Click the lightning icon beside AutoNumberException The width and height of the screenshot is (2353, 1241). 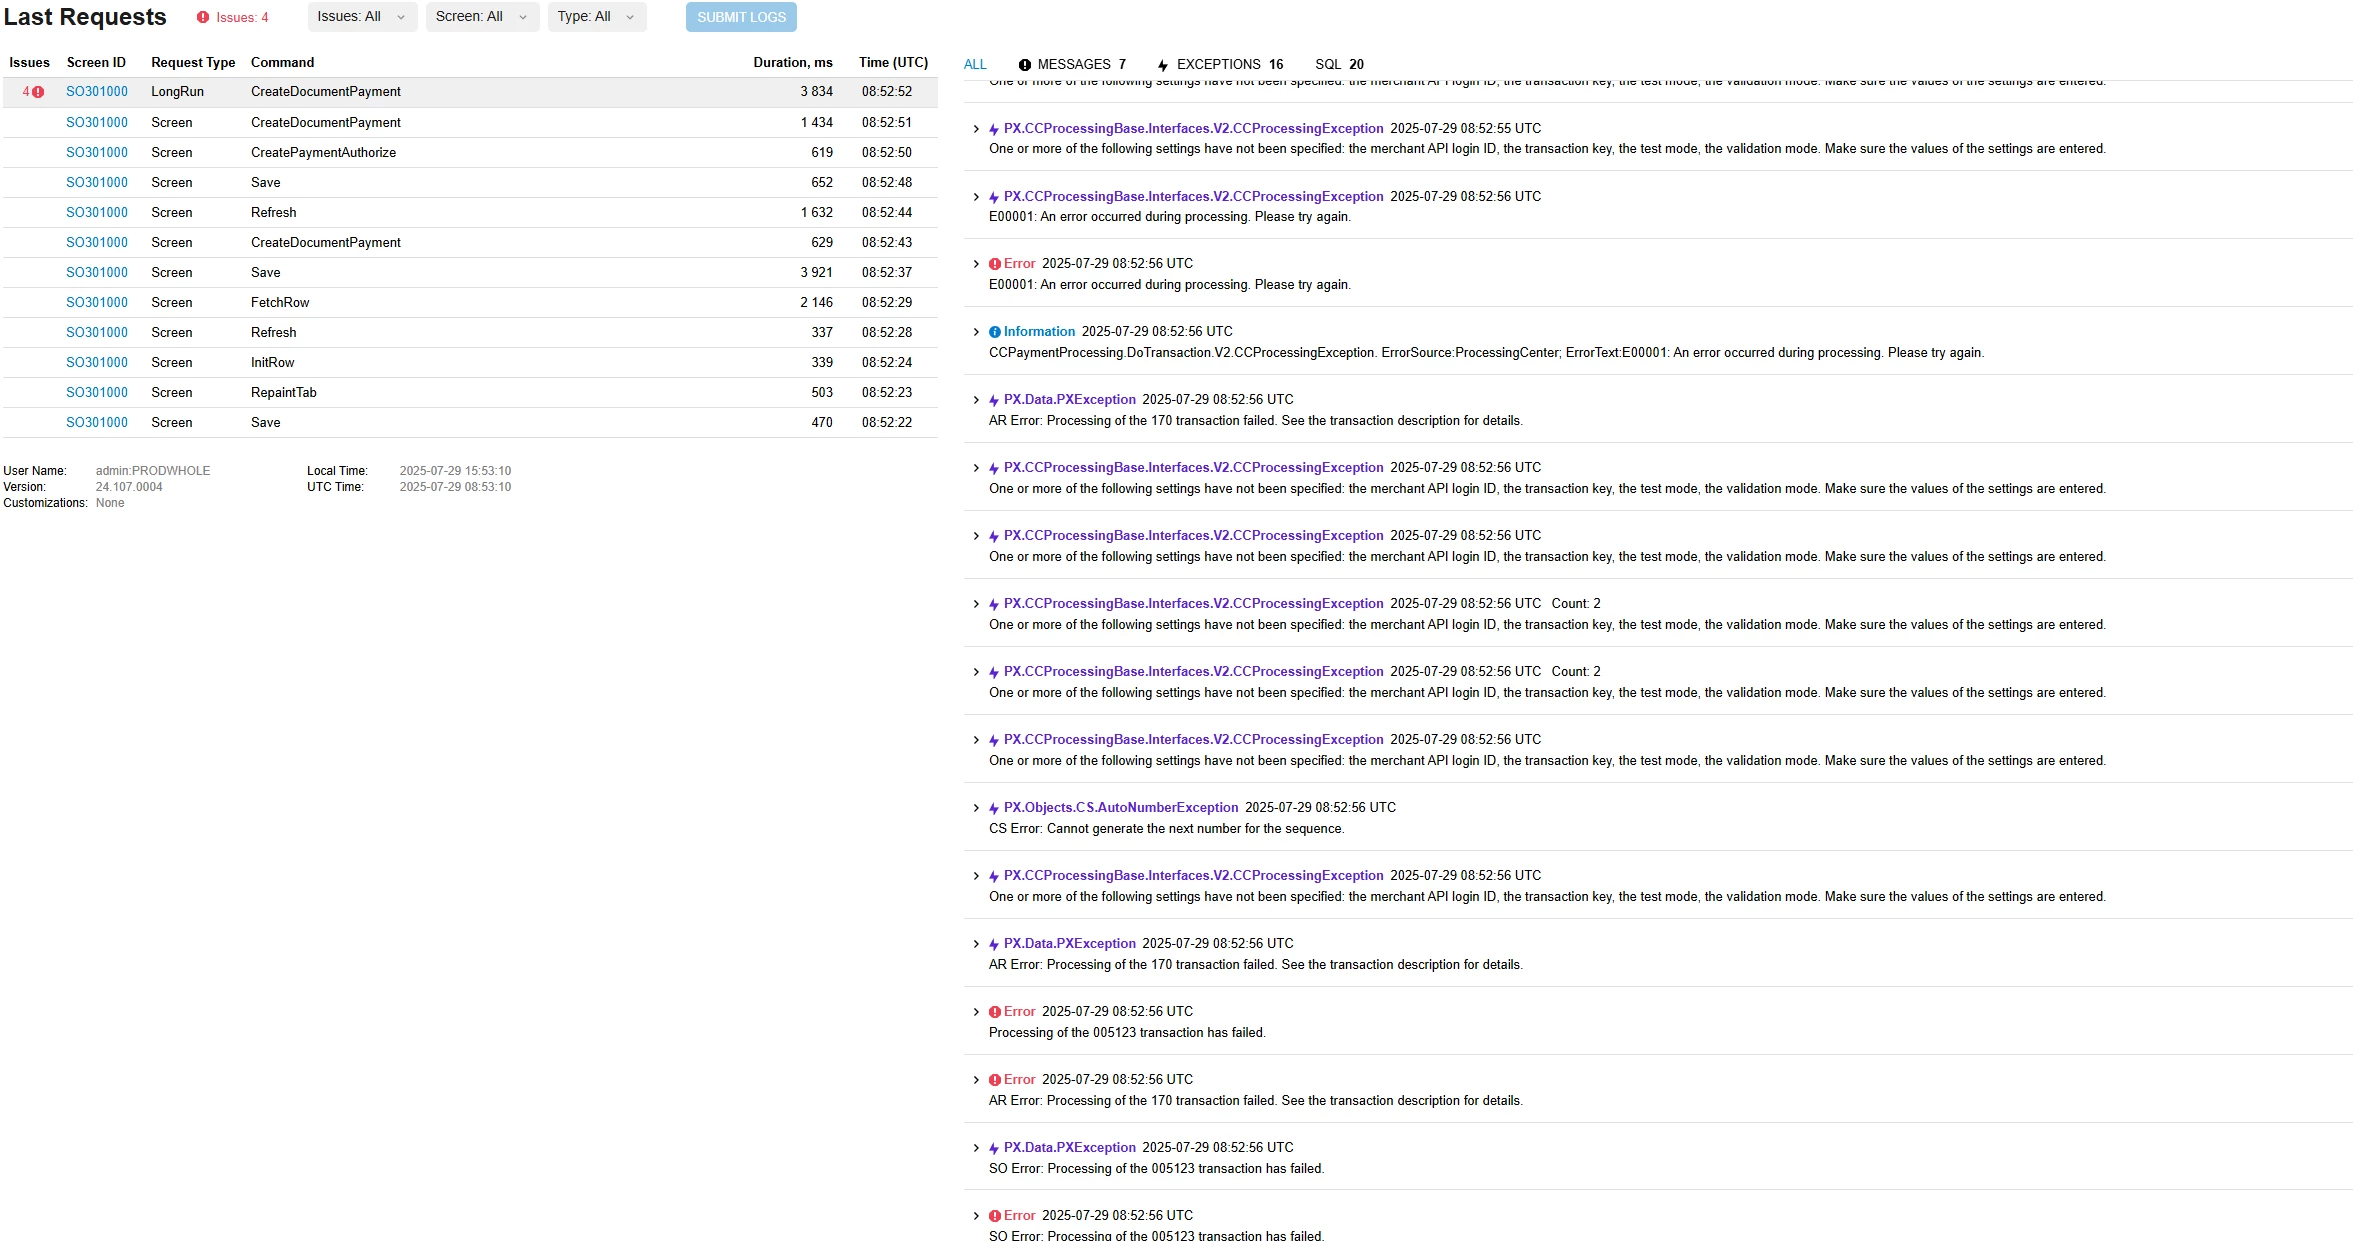994,808
